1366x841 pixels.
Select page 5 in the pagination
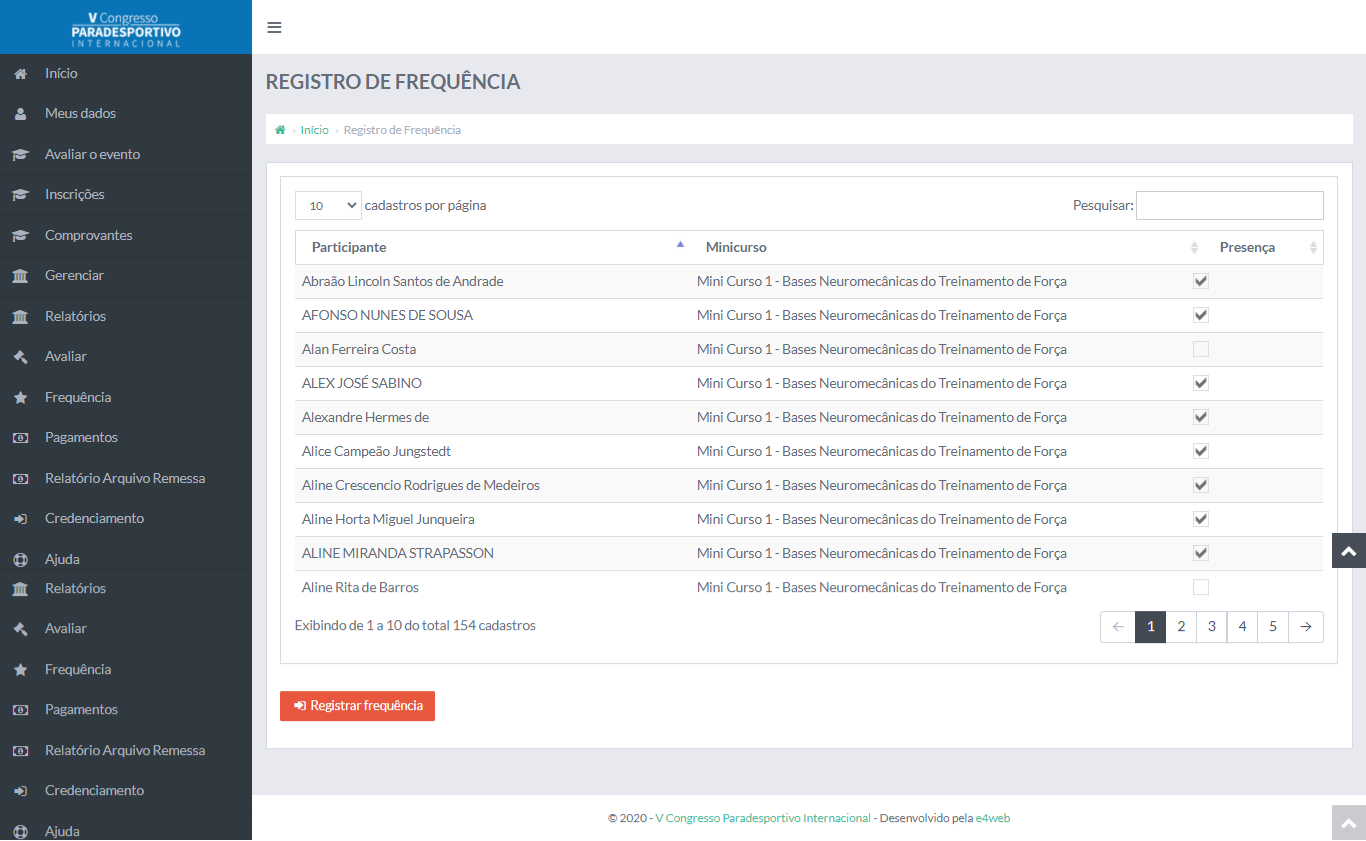pos(1273,627)
